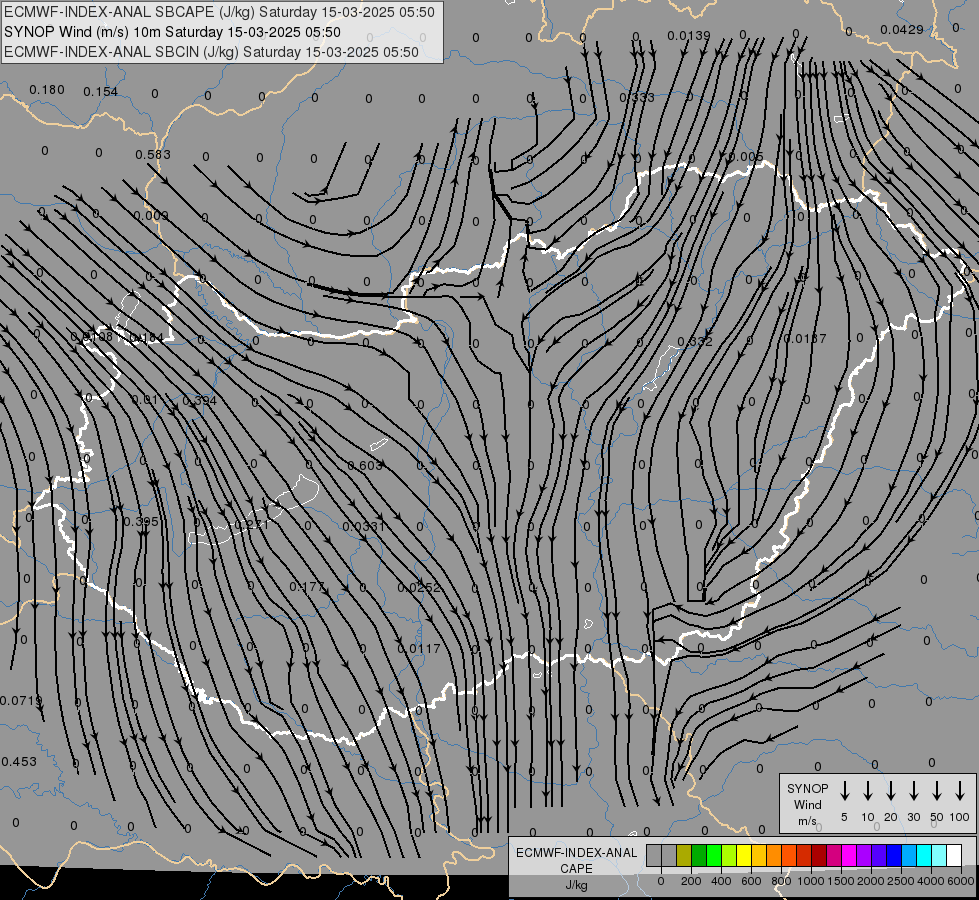Click the 0.0187 value on the map
979x900 pixels.
coord(805,339)
